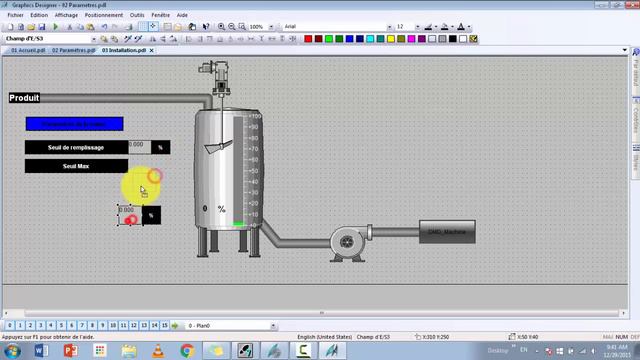Click the context Help pointer icon

click(206, 27)
